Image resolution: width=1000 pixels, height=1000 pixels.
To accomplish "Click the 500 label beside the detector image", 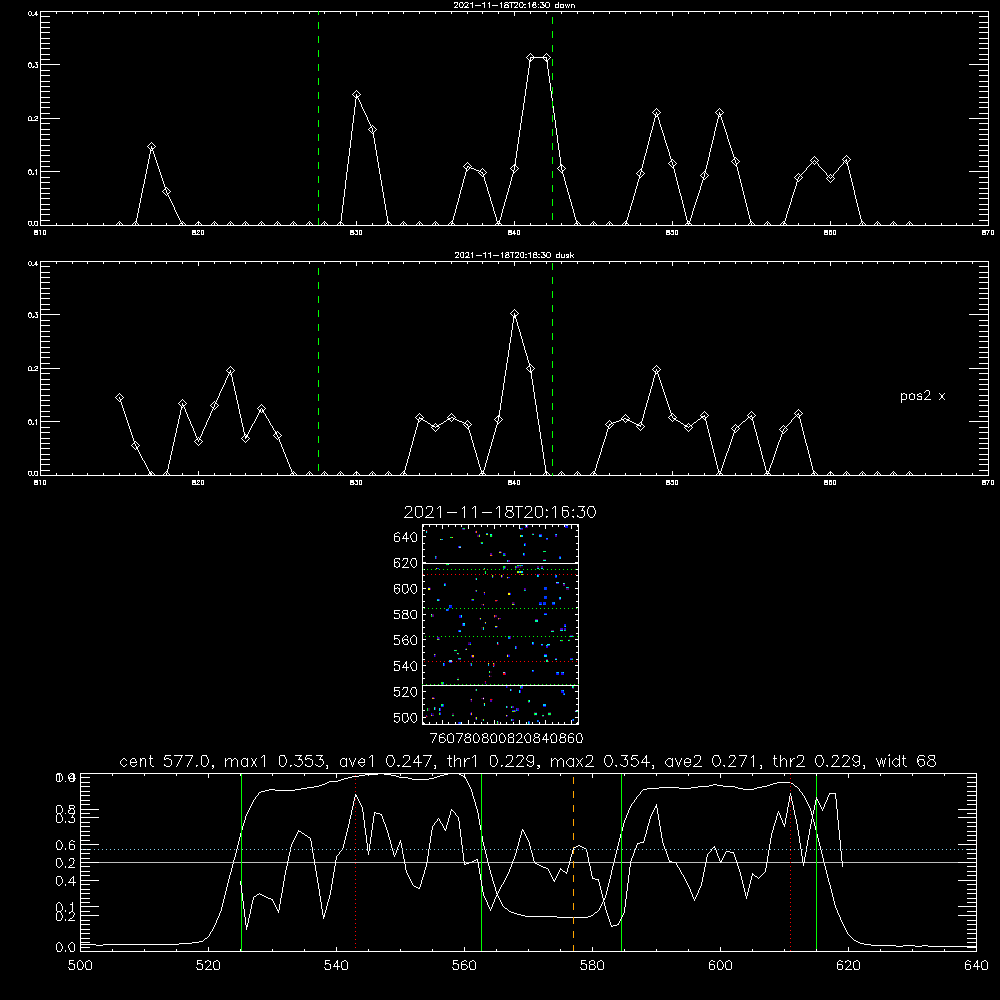I will (406, 717).
